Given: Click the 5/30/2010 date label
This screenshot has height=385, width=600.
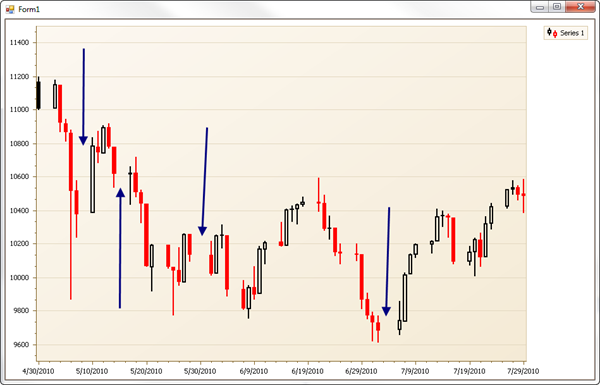Looking at the screenshot, I should tap(200, 371).
